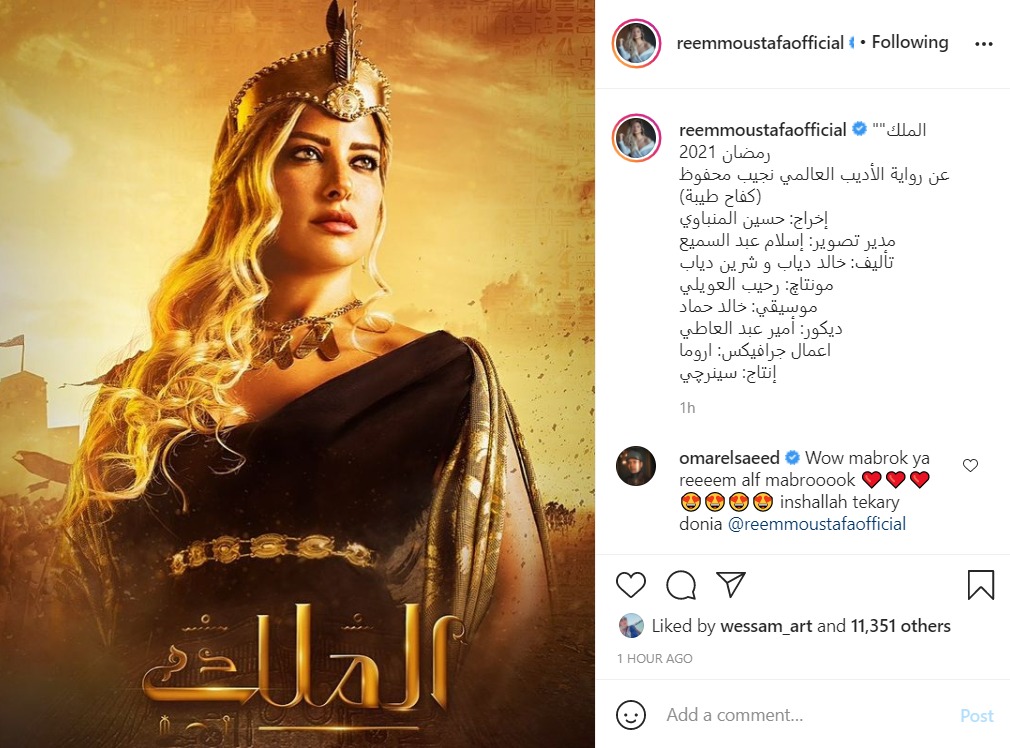Open the three-dot more options menu
1010x748 pixels.
984,44
